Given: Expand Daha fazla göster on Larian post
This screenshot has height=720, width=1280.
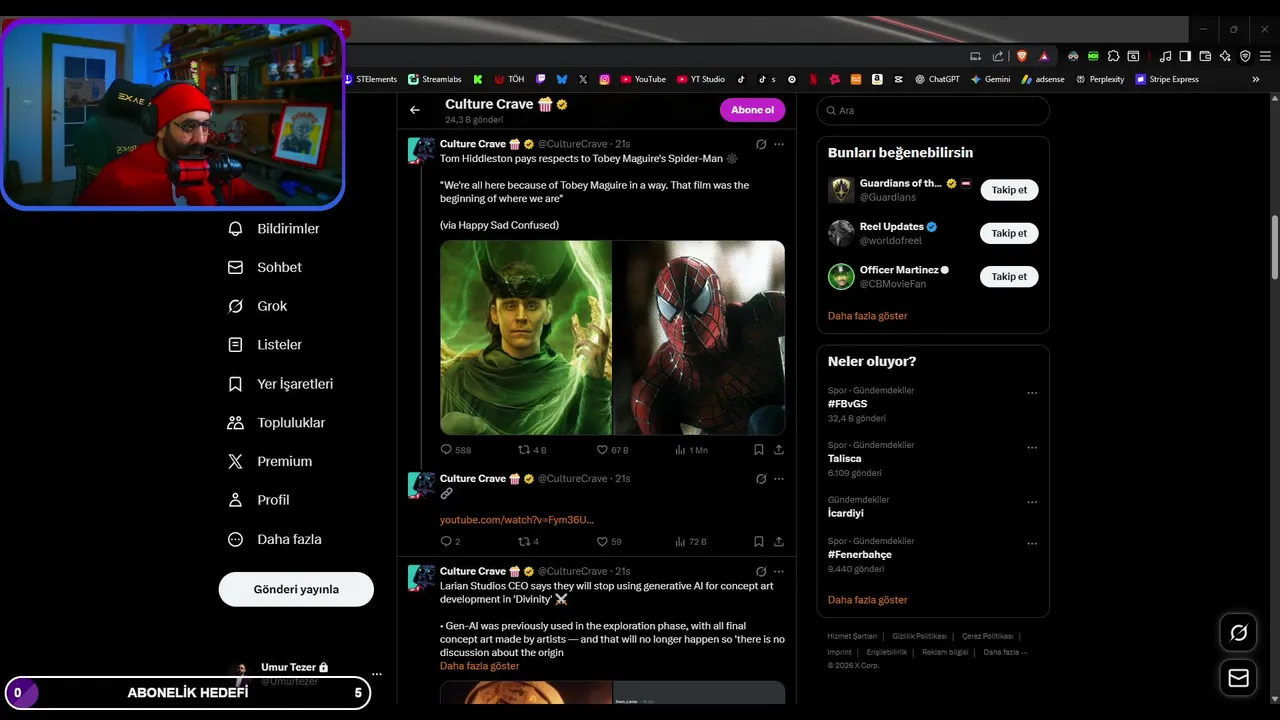Looking at the screenshot, I should pos(480,666).
